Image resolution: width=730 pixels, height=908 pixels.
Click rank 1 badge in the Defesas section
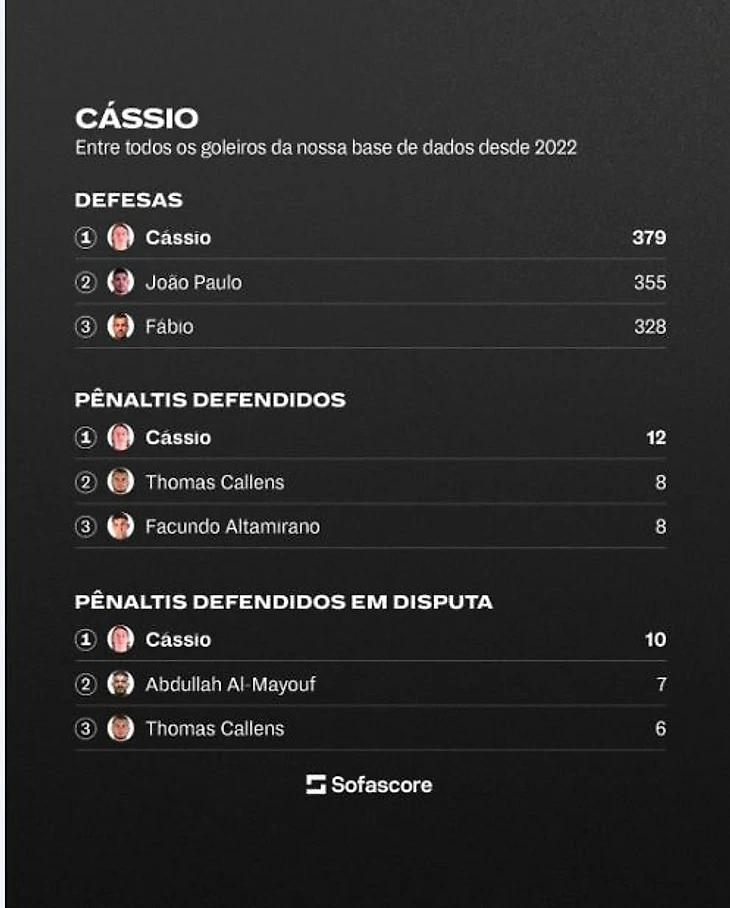(87, 238)
